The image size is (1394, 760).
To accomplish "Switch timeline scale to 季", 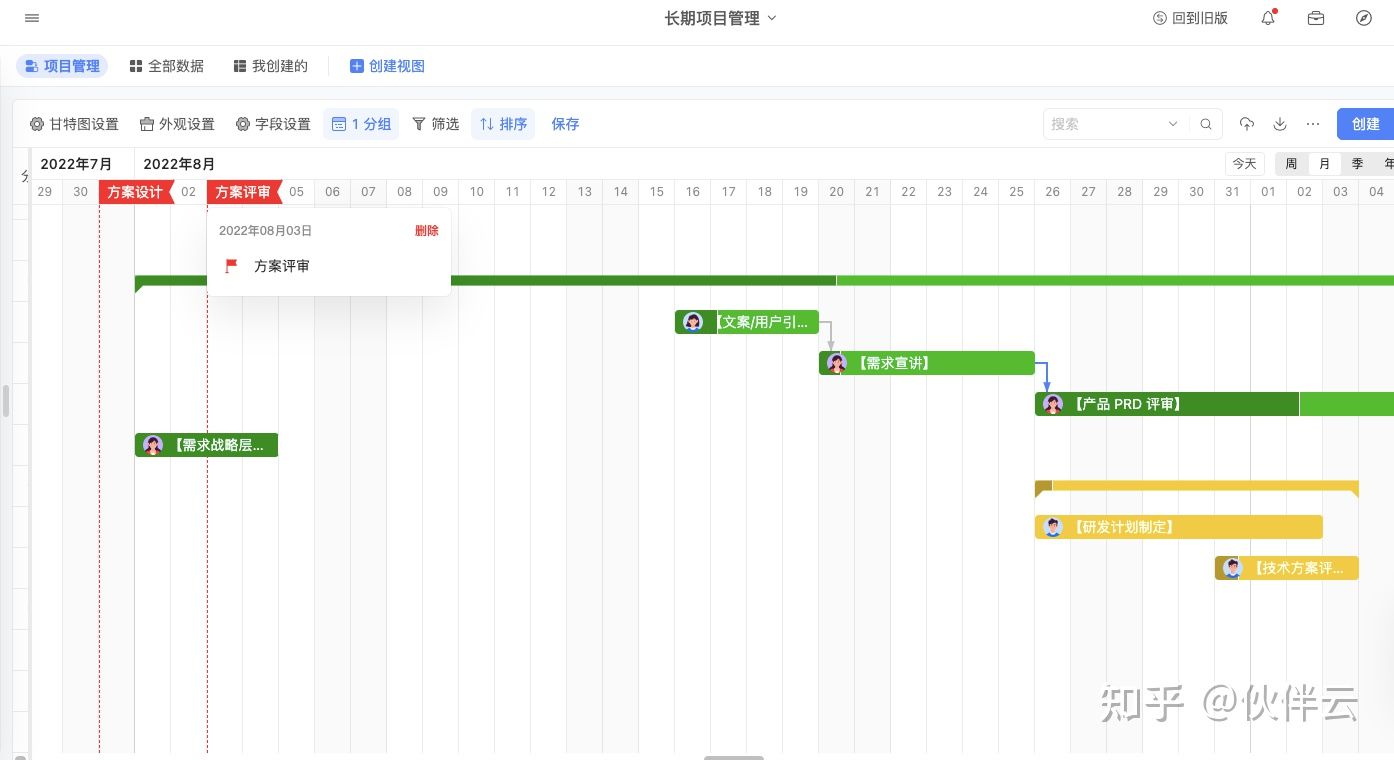I will (1357, 164).
